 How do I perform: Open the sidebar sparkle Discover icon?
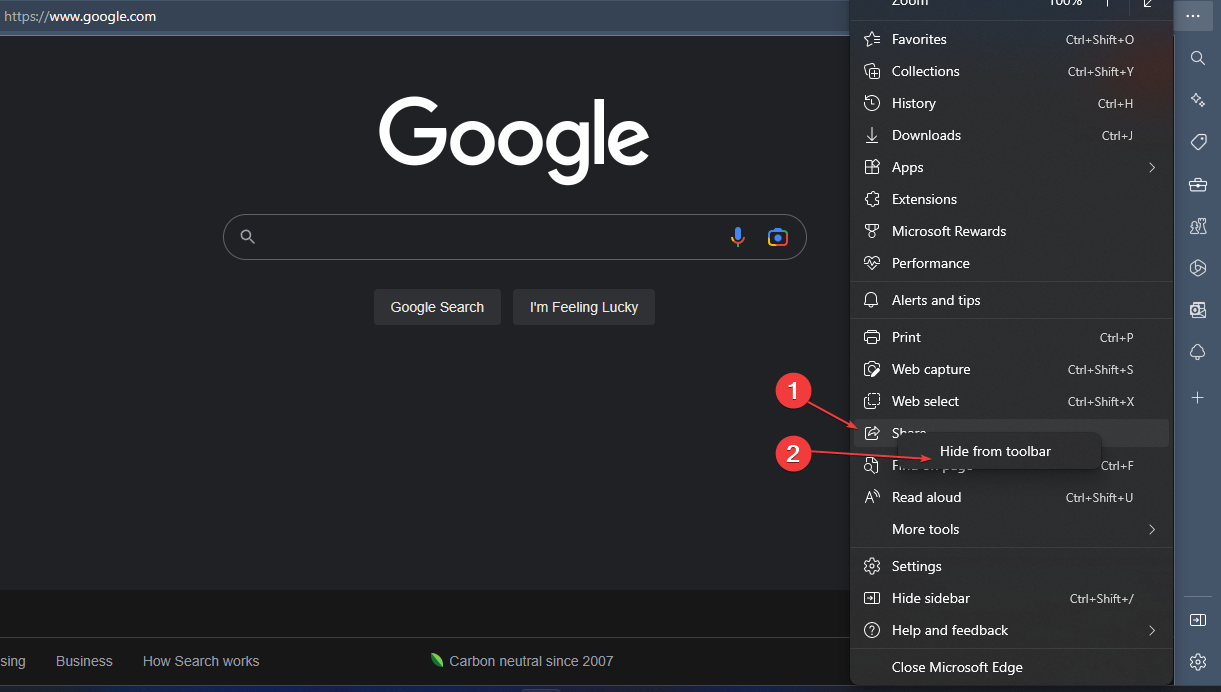coord(1197,100)
